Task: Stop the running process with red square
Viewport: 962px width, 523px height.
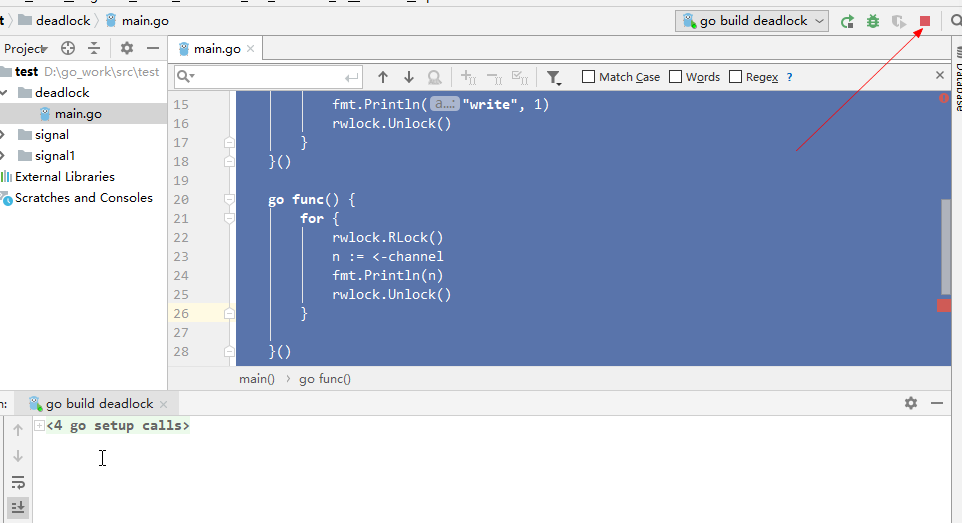Action: (x=925, y=21)
